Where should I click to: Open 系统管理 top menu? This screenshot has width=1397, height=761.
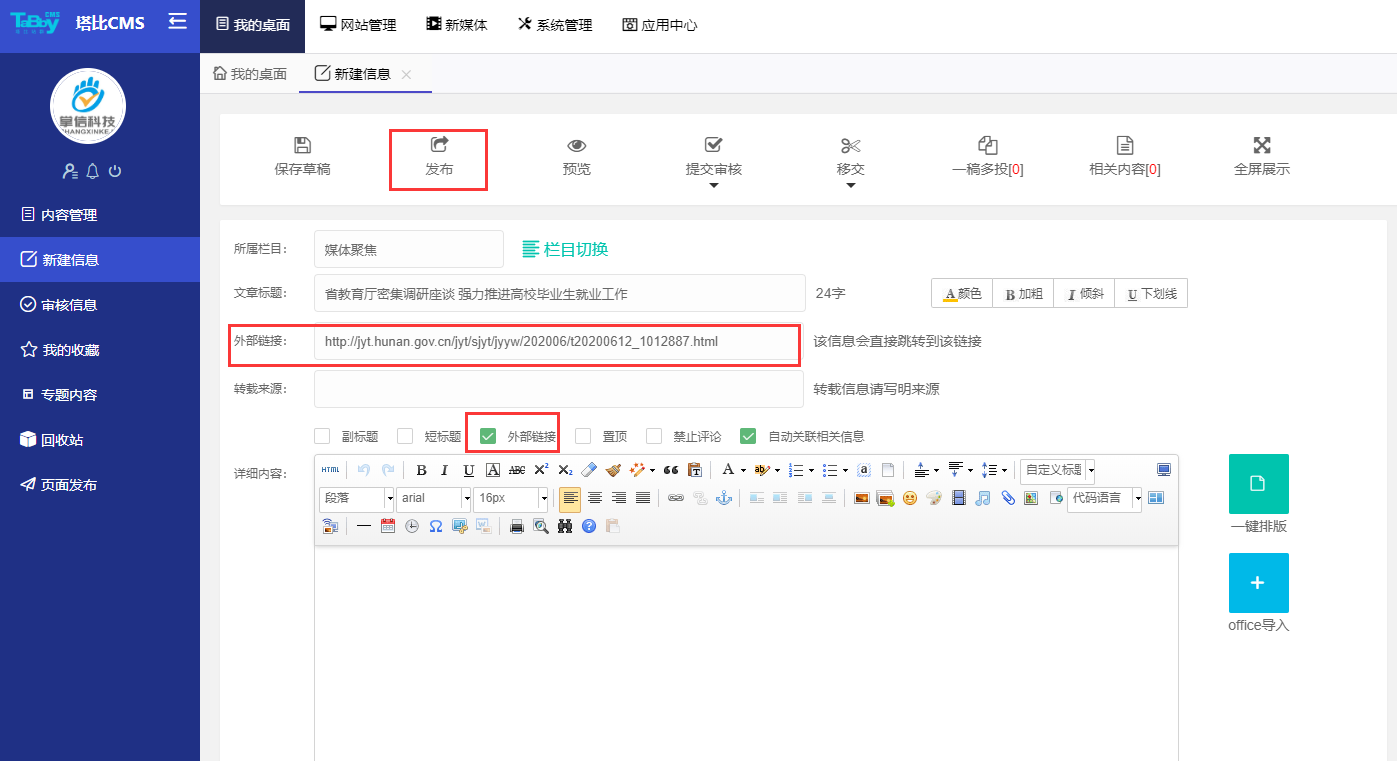pyautogui.click(x=555, y=26)
